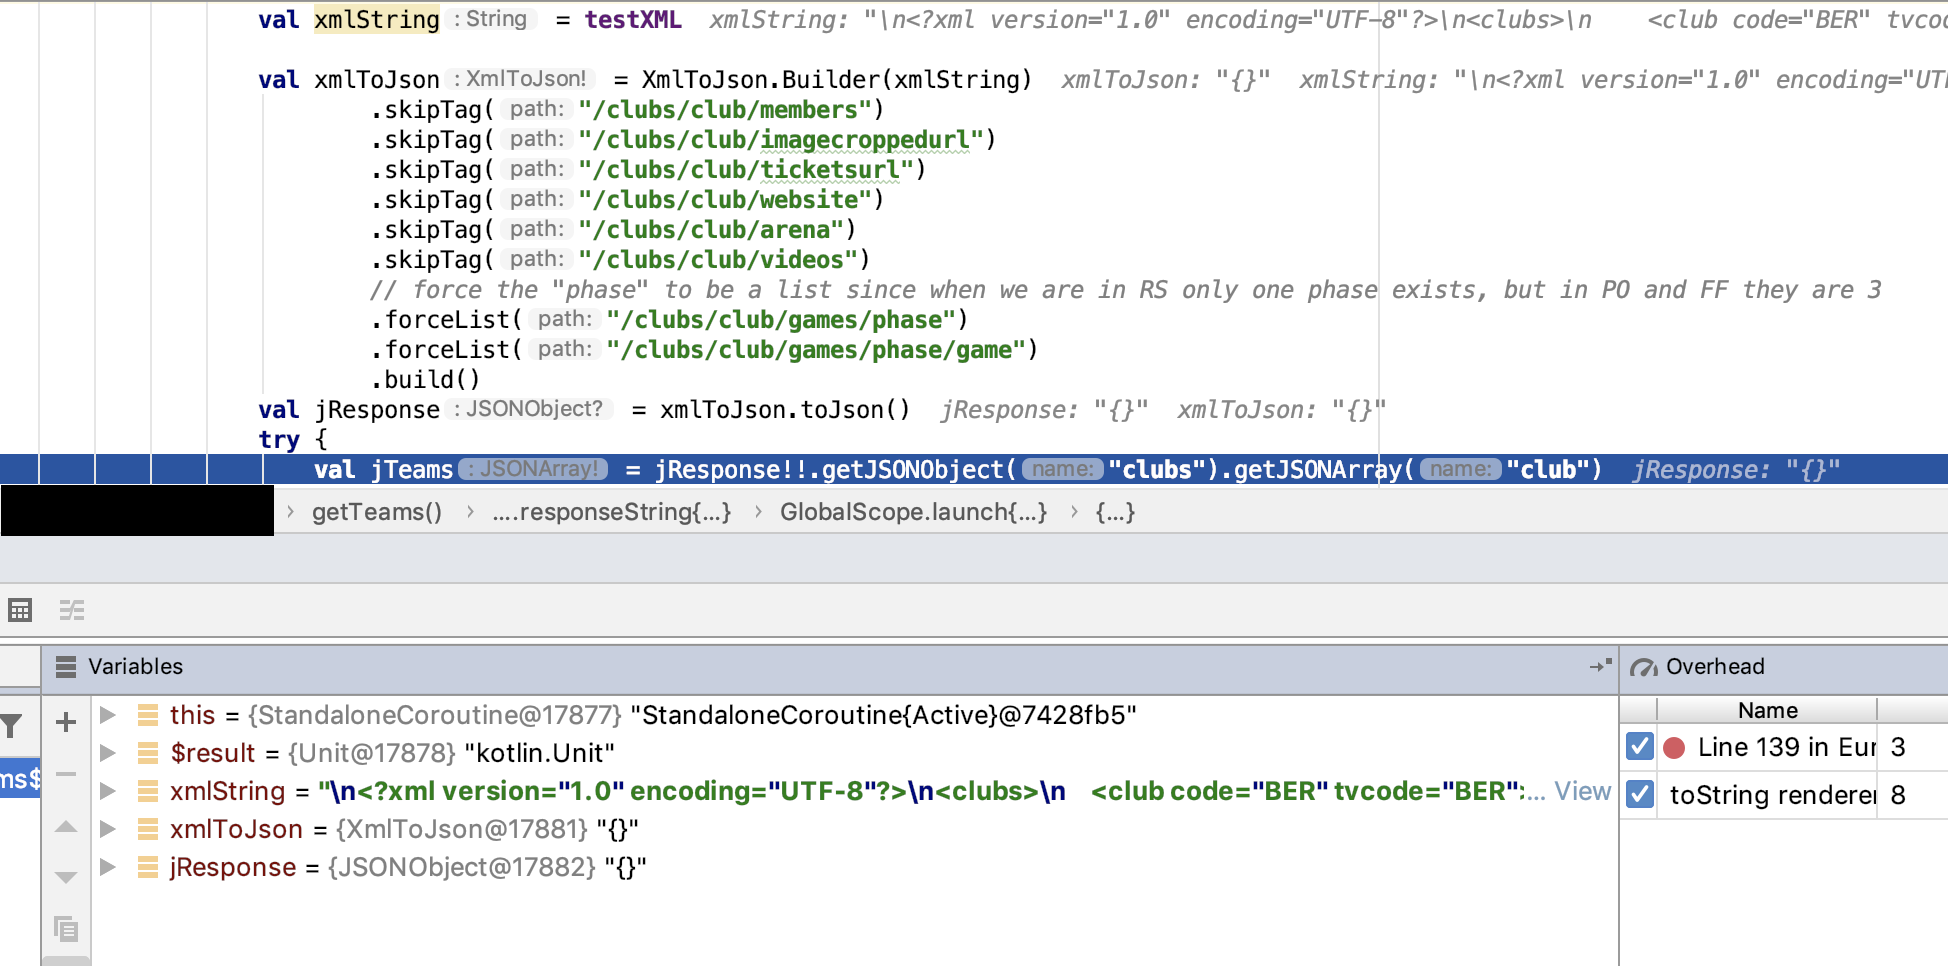
Task: Expand the $result variable node
Action: coord(108,753)
